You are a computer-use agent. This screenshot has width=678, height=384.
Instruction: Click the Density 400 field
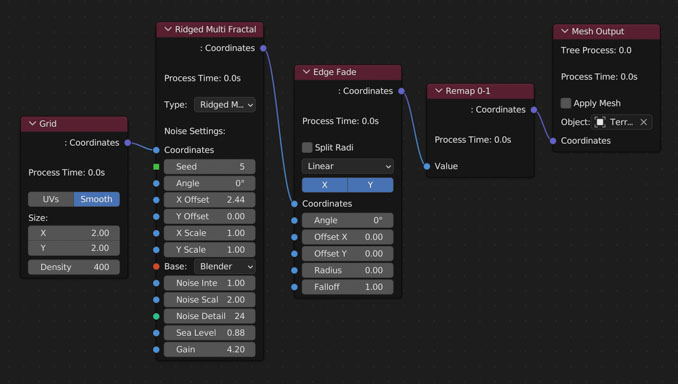coord(74,267)
